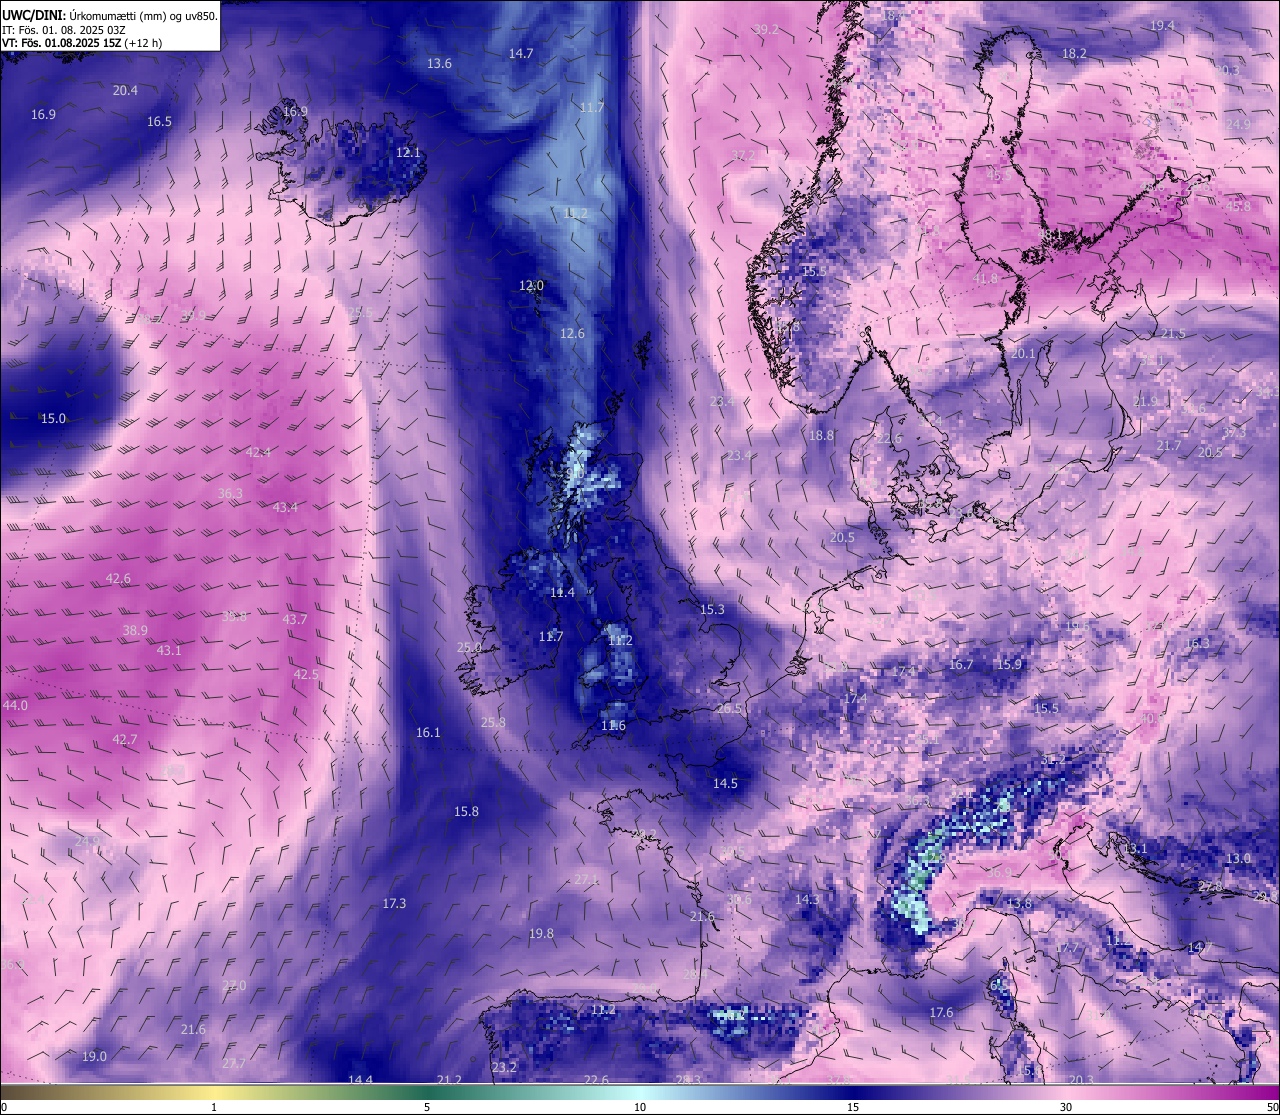Viewport: 1280px width, 1115px height.
Task: Click the 27.0 value label
Action: tap(233, 985)
